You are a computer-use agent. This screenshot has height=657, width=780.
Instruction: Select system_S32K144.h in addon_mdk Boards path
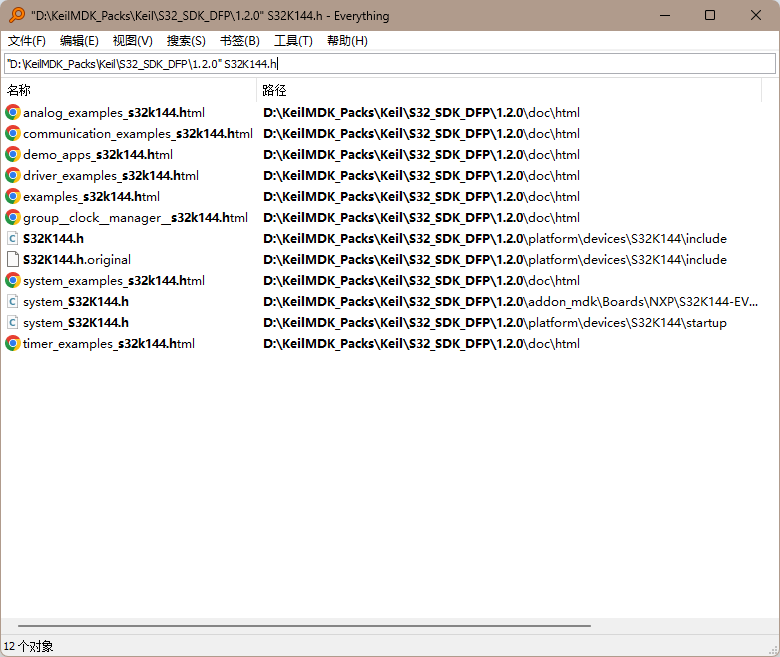point(76,302)
